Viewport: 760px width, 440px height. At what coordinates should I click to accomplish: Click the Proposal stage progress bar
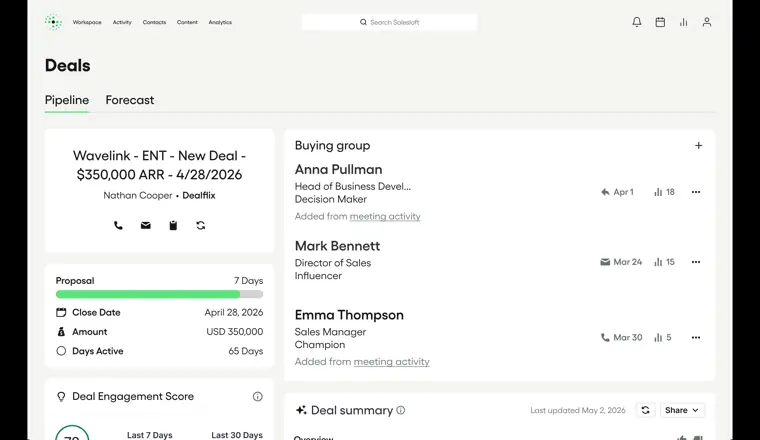coord(159,294)
